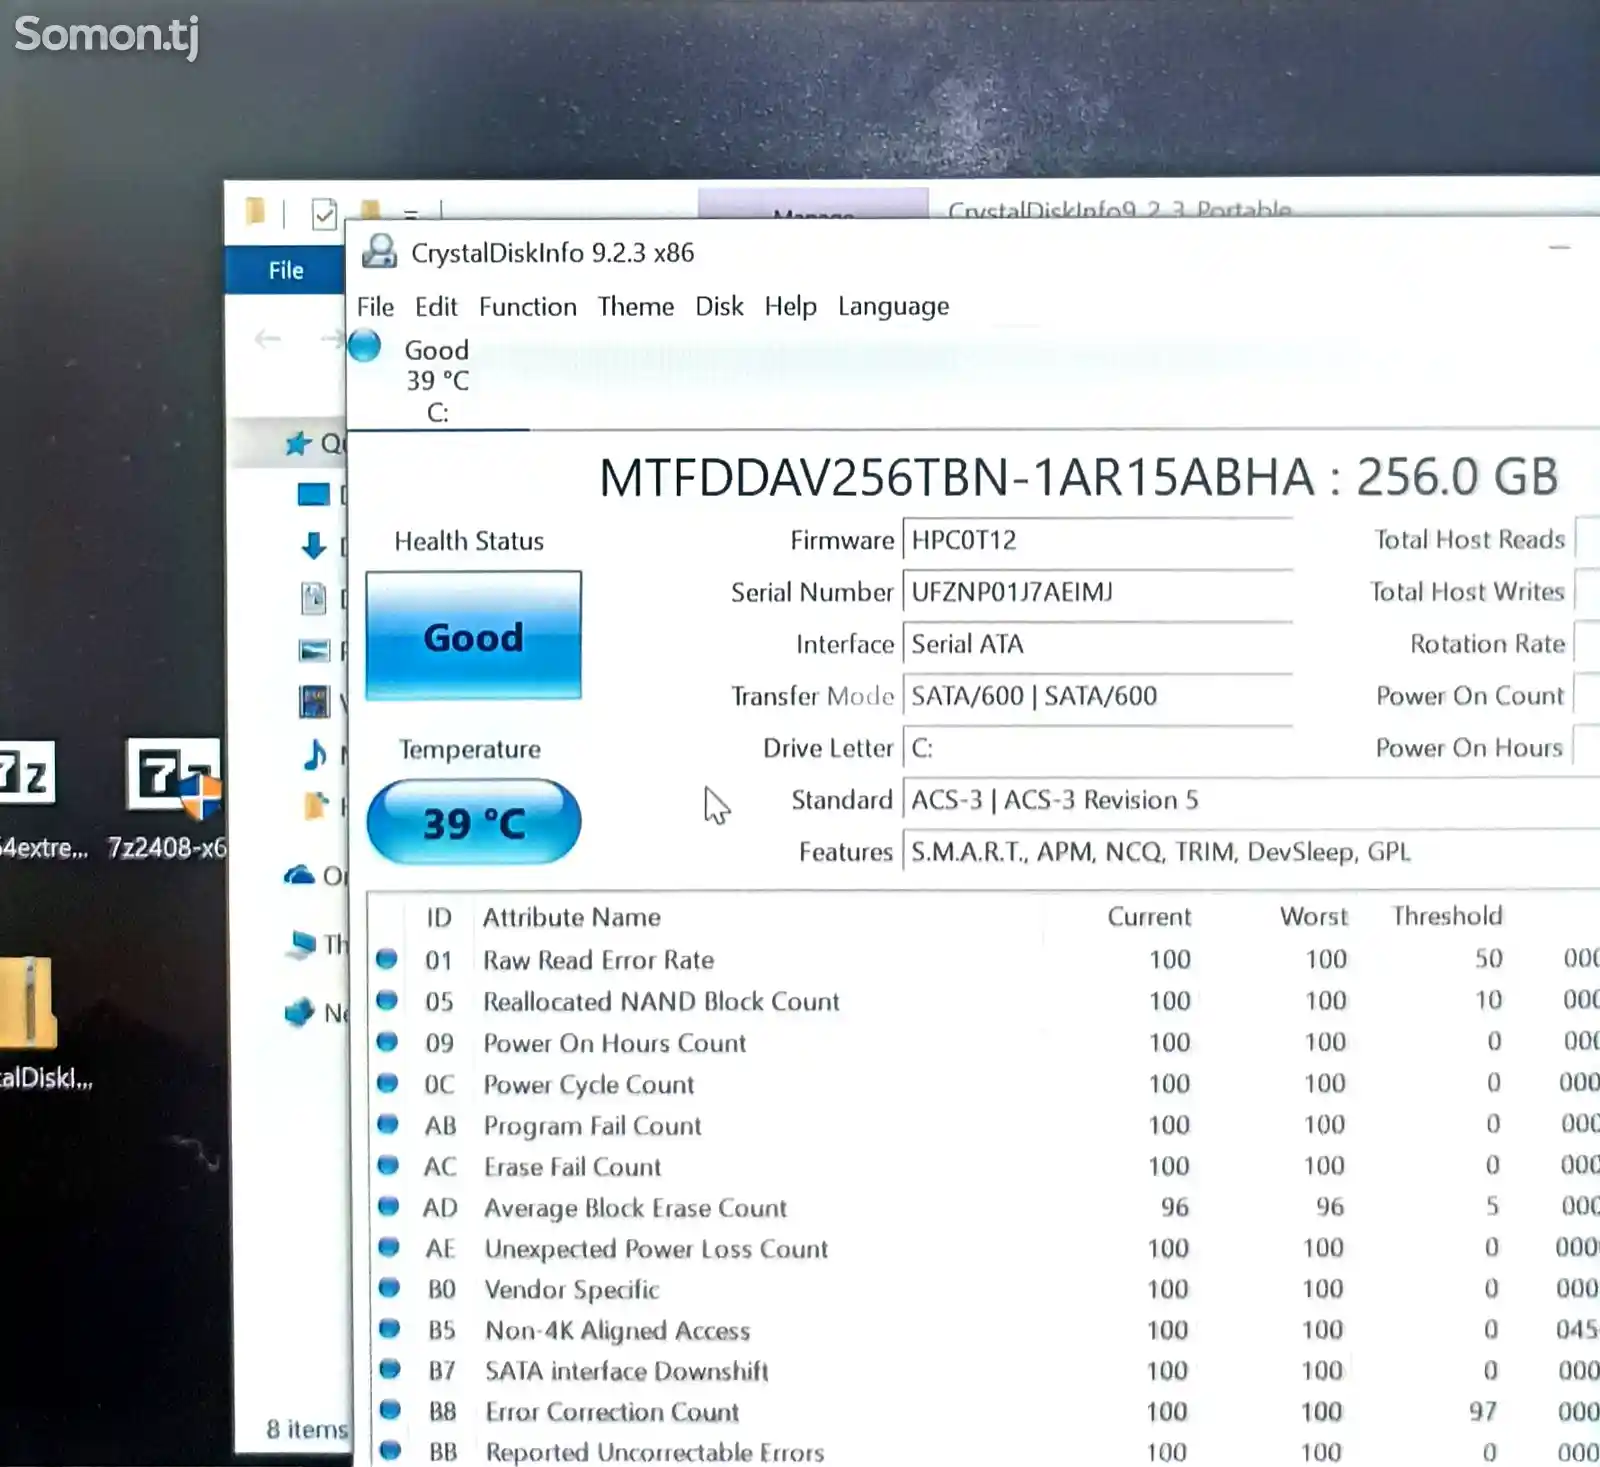Click the Music note icon in Explorer sidebar
Image resolution: width=1600 pixels, height=1467 pixels.
pos(314,754)
